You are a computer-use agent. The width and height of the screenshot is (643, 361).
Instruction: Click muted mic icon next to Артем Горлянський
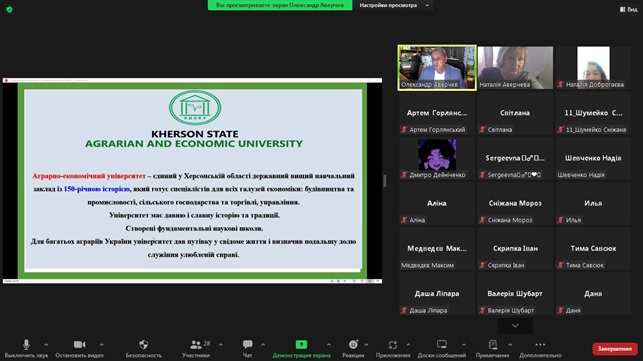[404, 130]
